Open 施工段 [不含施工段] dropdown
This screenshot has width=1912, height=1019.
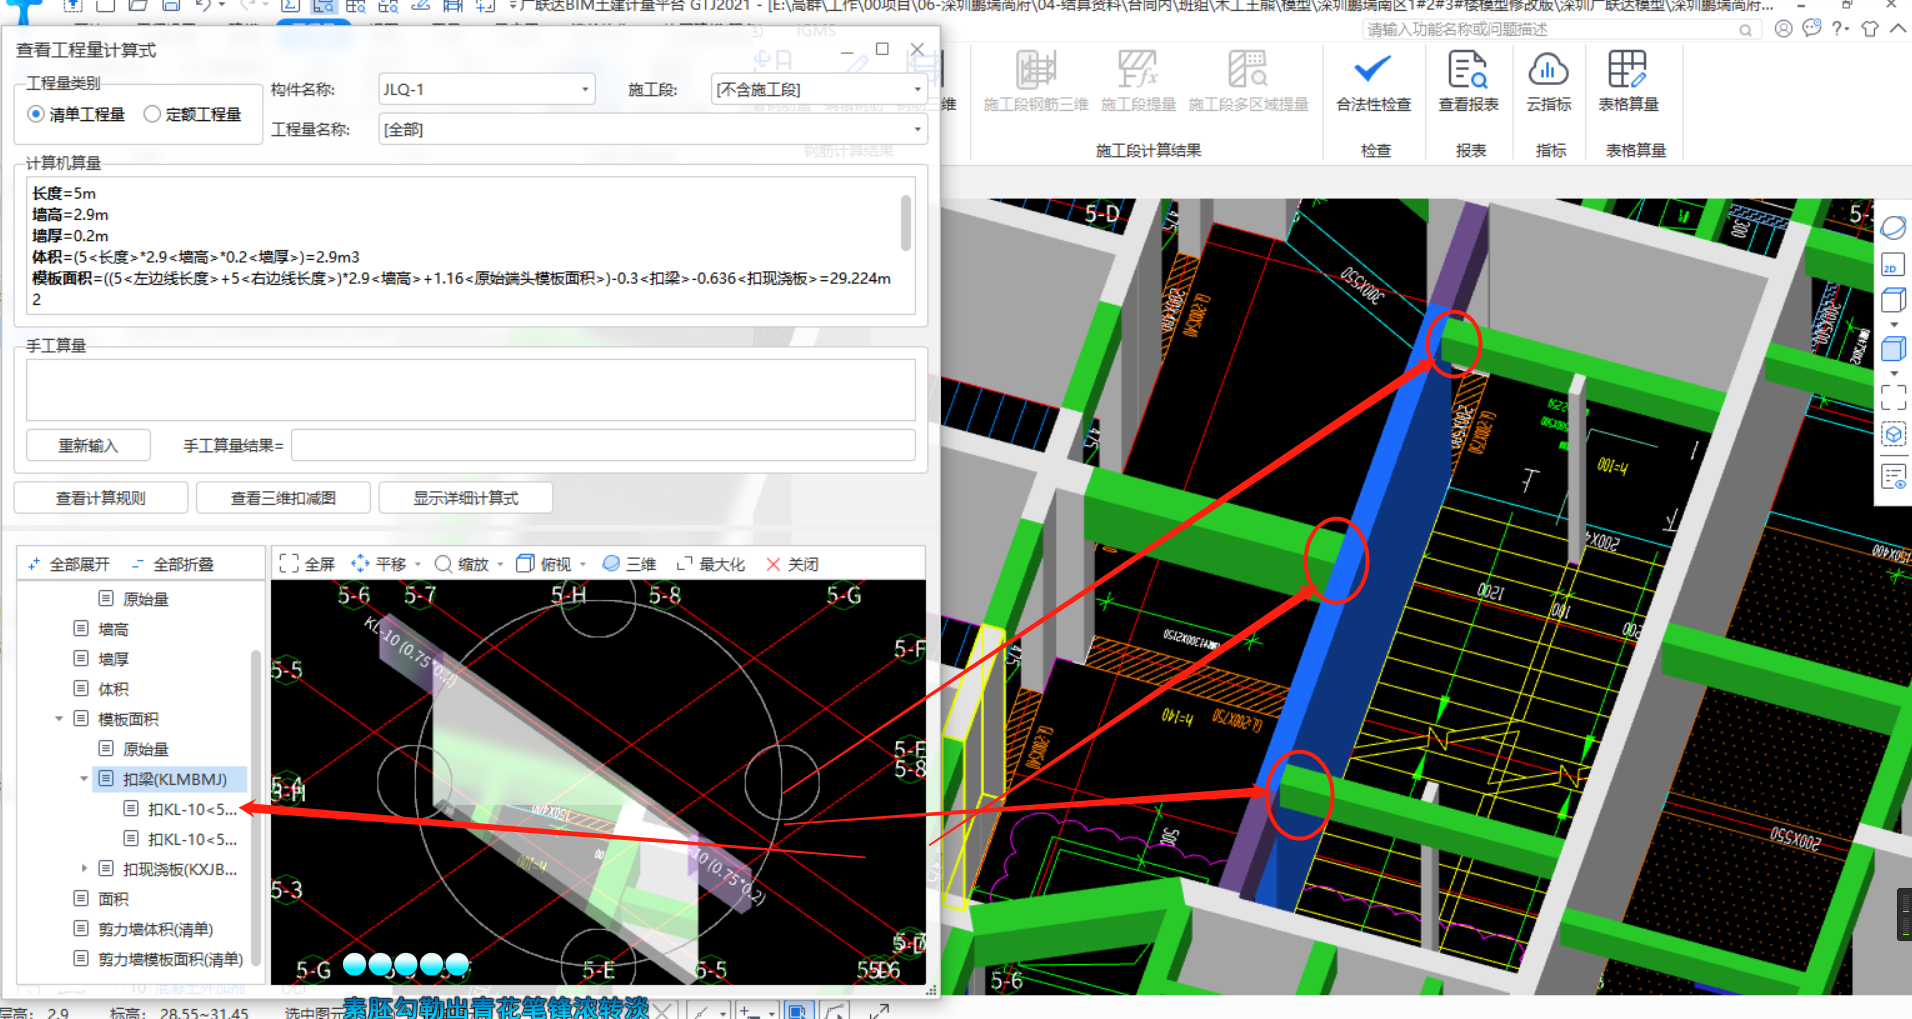coord(819,89)
